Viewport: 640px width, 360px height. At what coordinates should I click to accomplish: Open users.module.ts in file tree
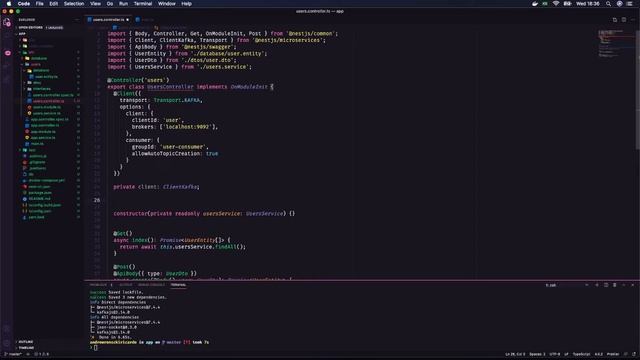47,107
